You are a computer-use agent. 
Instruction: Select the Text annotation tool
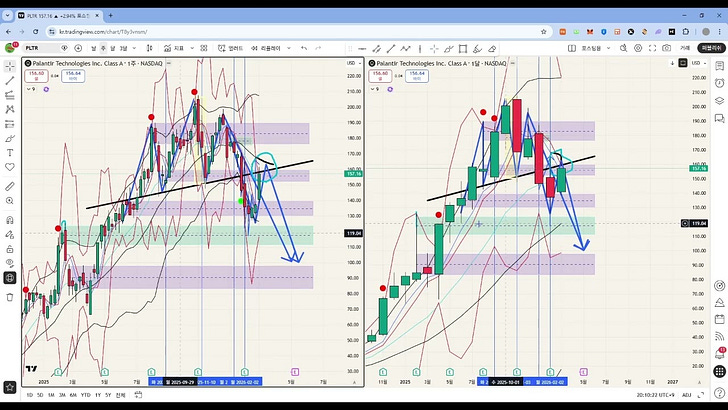(x=10, y=153)
